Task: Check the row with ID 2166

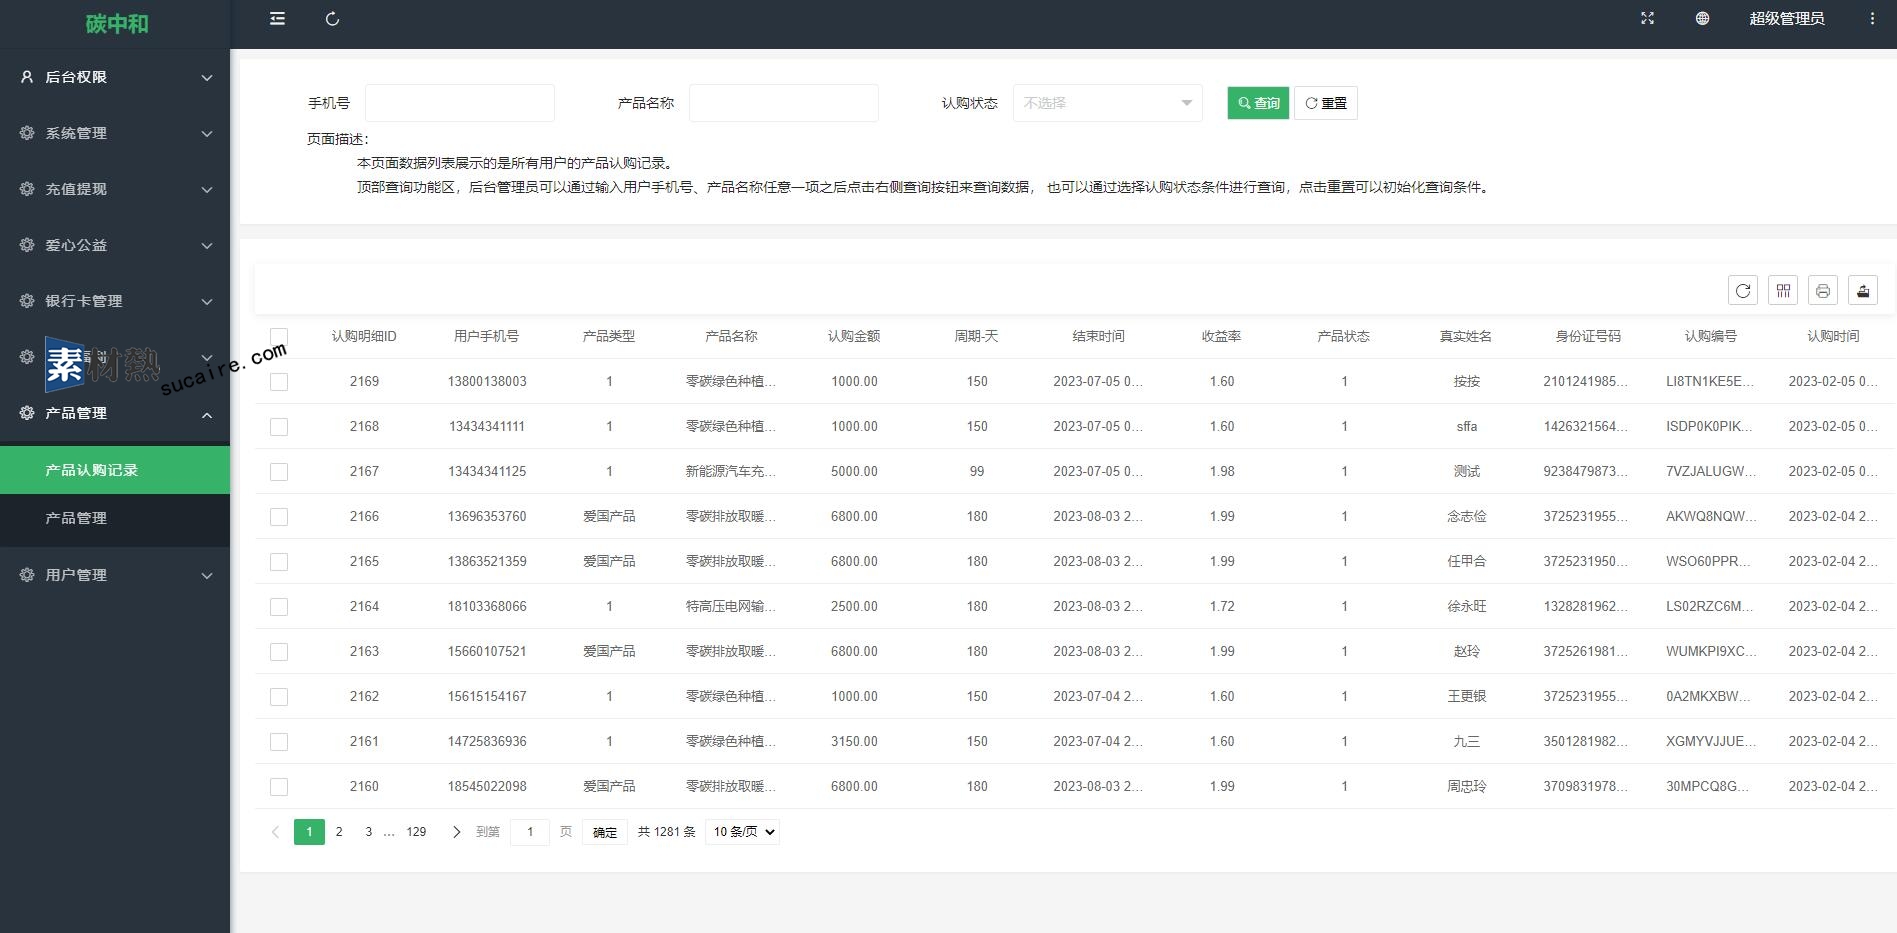Action: coord(279,517)
